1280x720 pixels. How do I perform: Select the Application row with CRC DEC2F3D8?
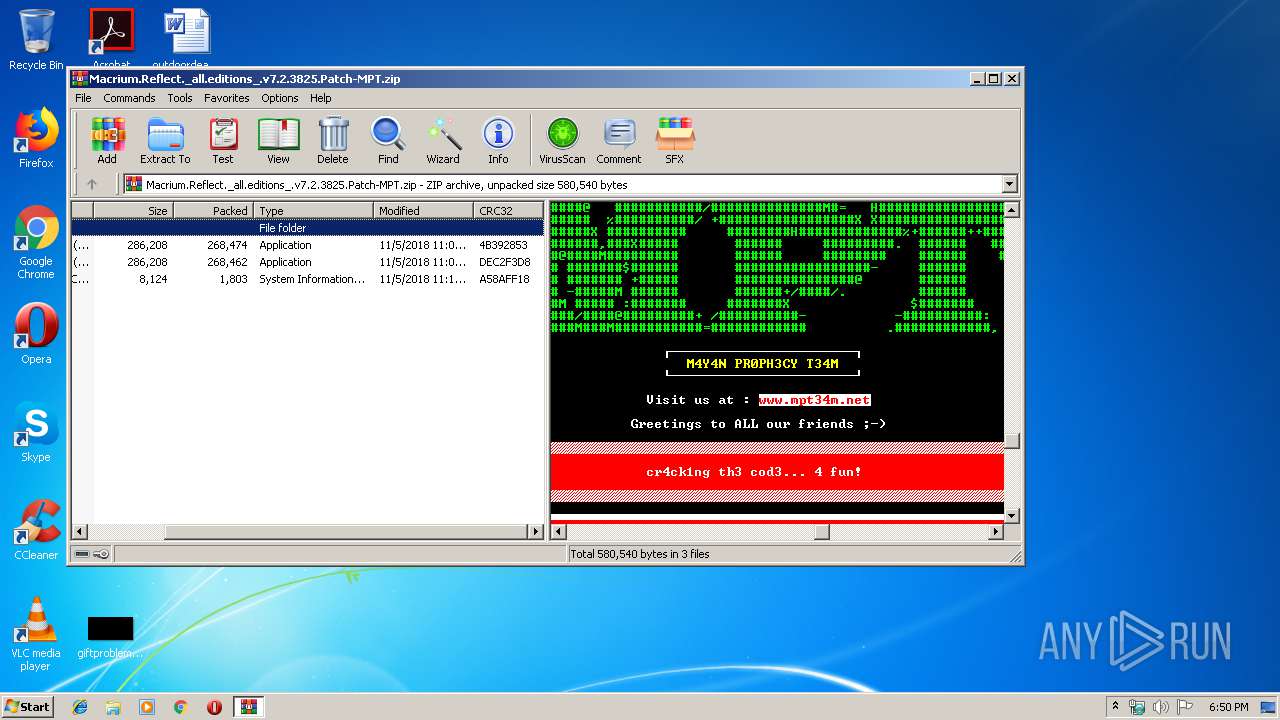[307, 262]
